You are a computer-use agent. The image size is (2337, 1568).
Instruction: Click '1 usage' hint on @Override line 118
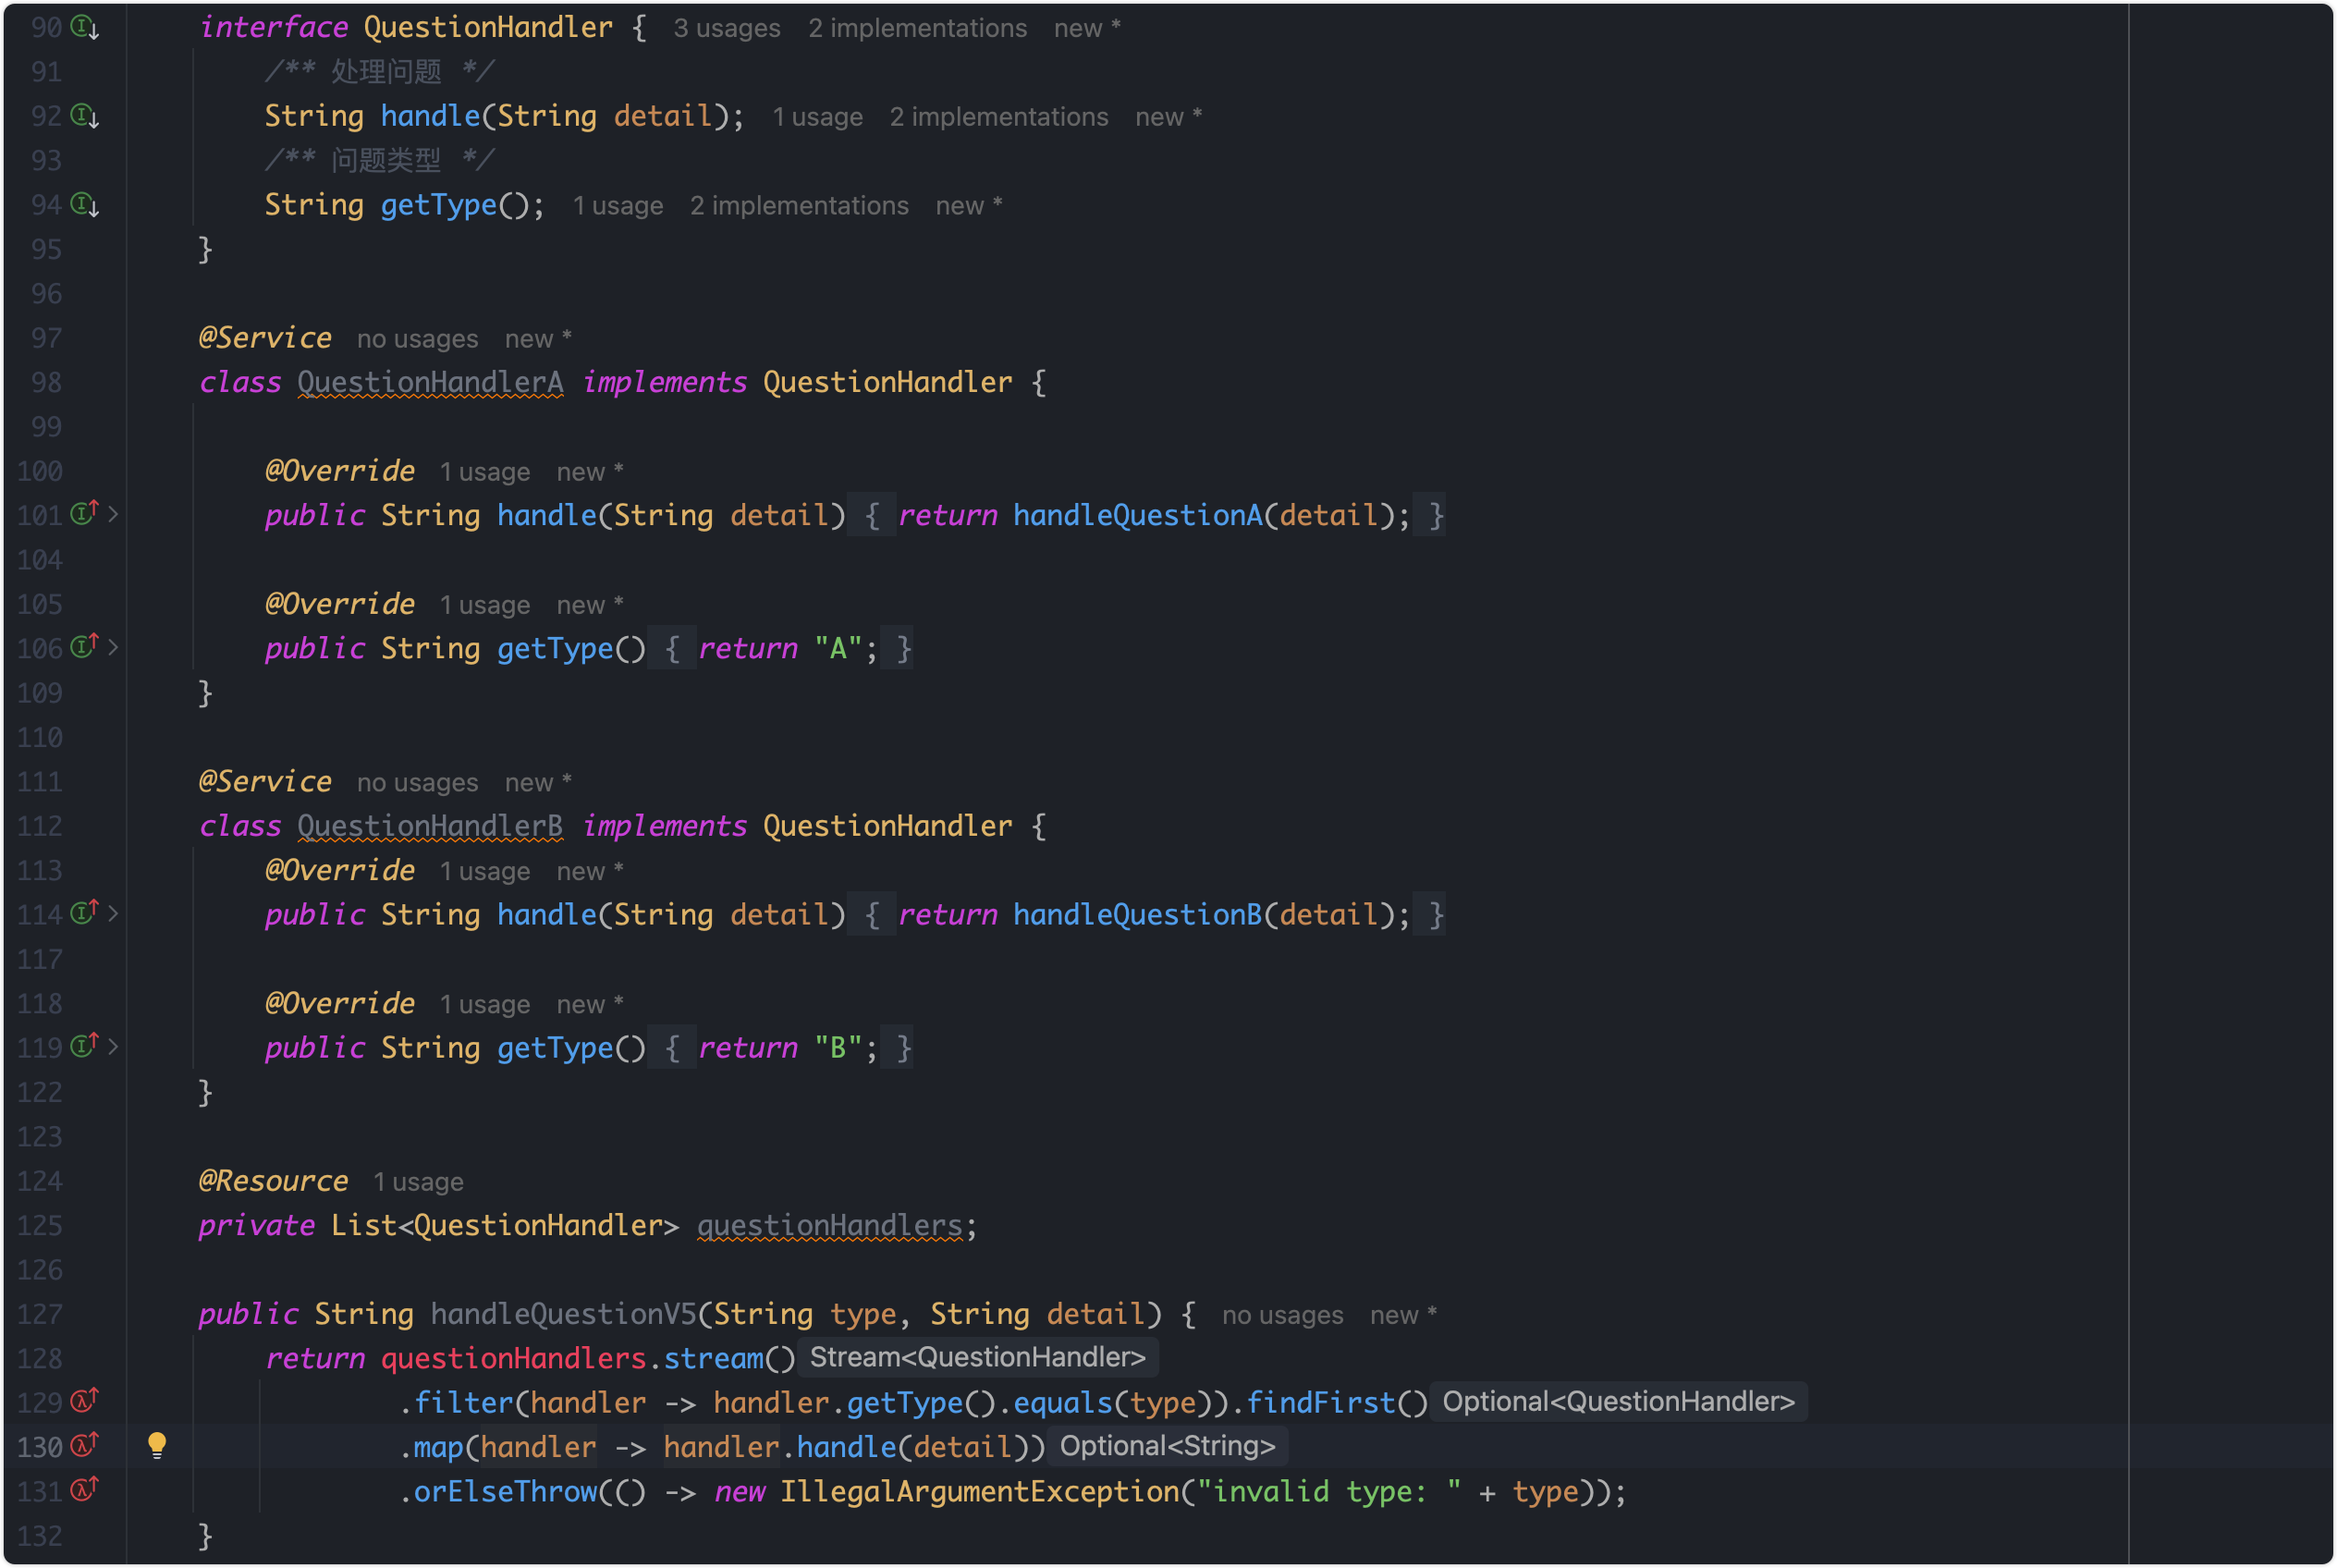485,1004
